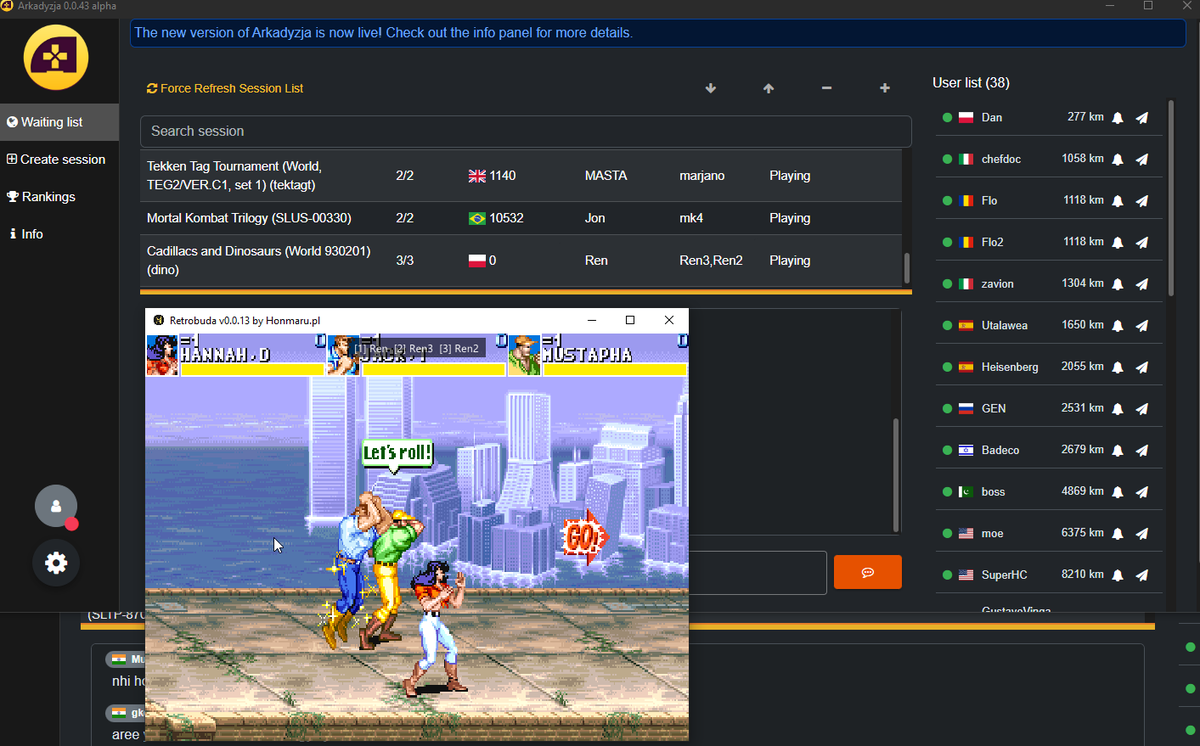Click bell icon next to Flo2
Viewport: 1200px width, 746px height.
(1118, 242)
